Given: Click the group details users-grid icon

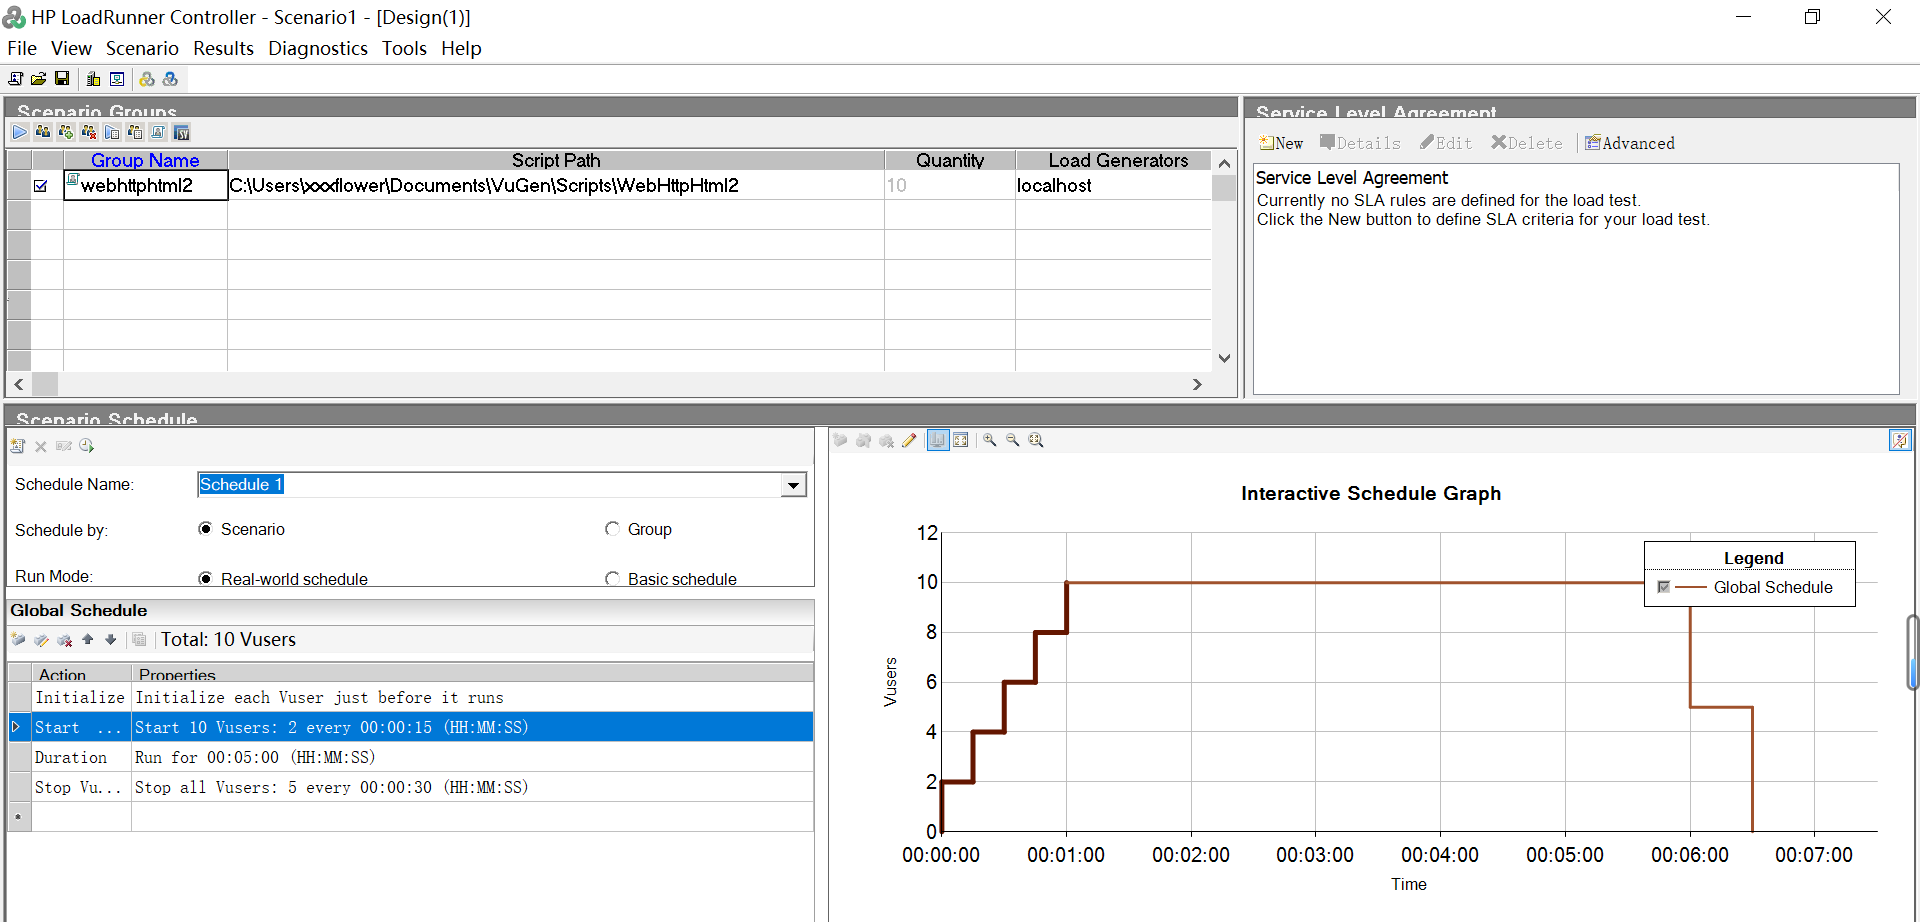Looking at the screenshot, I should pos(135,132).
